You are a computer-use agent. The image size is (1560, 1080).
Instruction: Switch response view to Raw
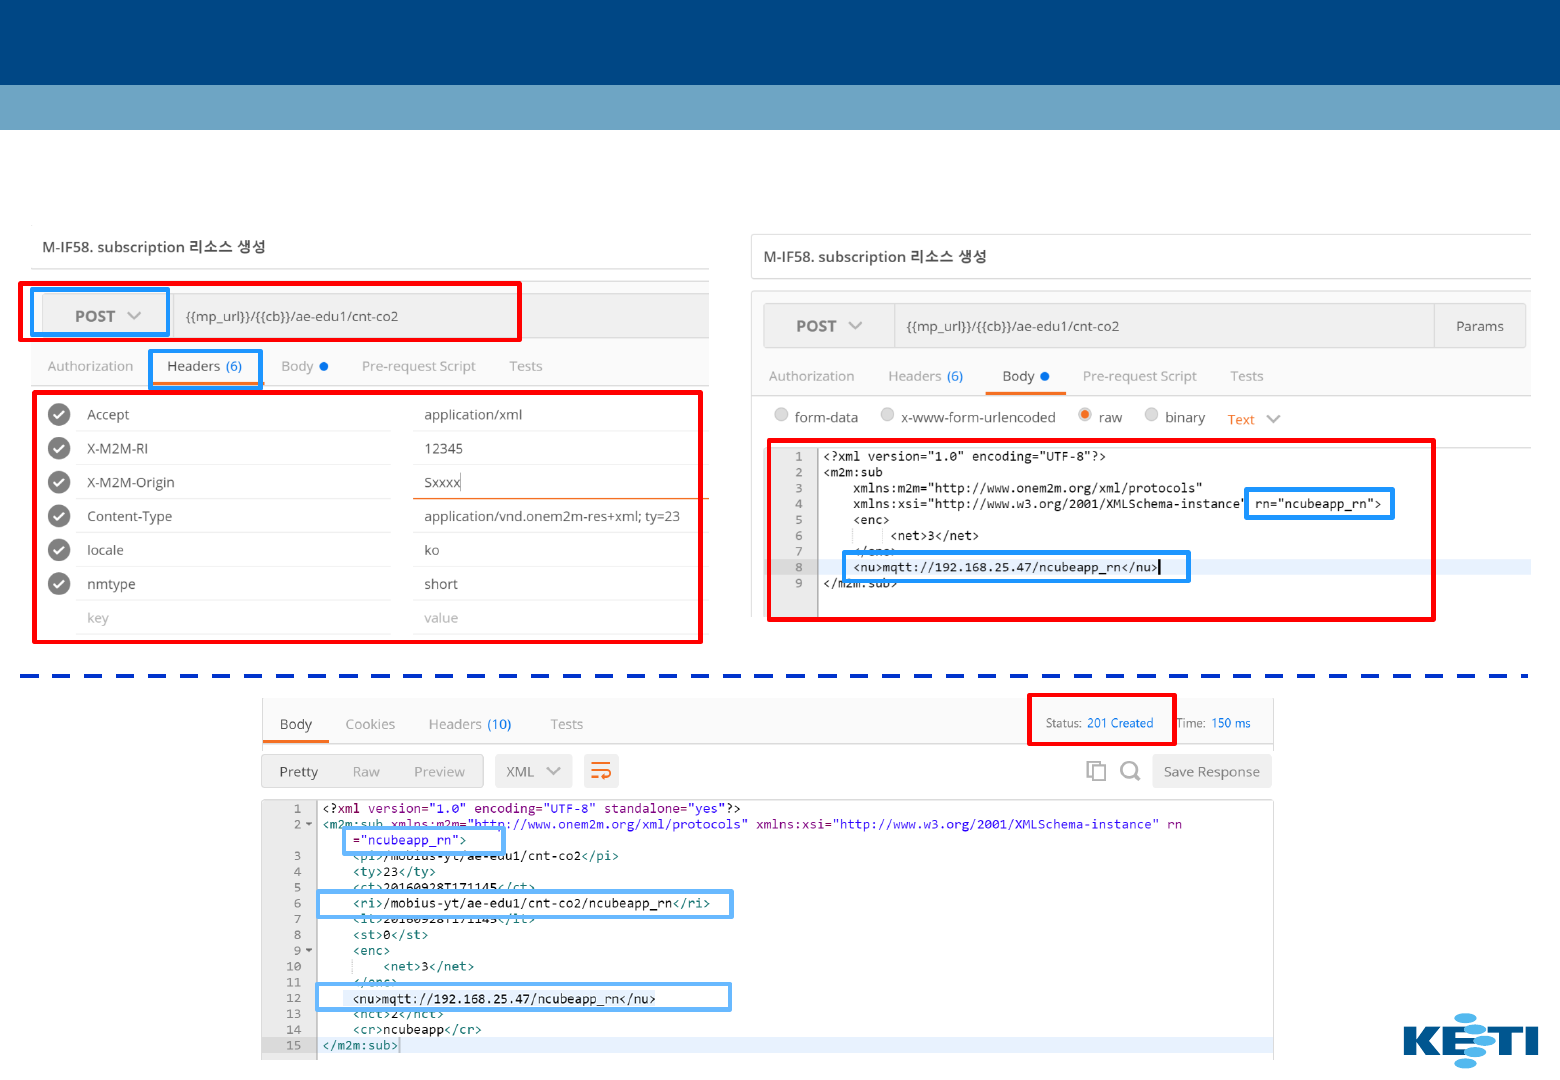(366, 772)
